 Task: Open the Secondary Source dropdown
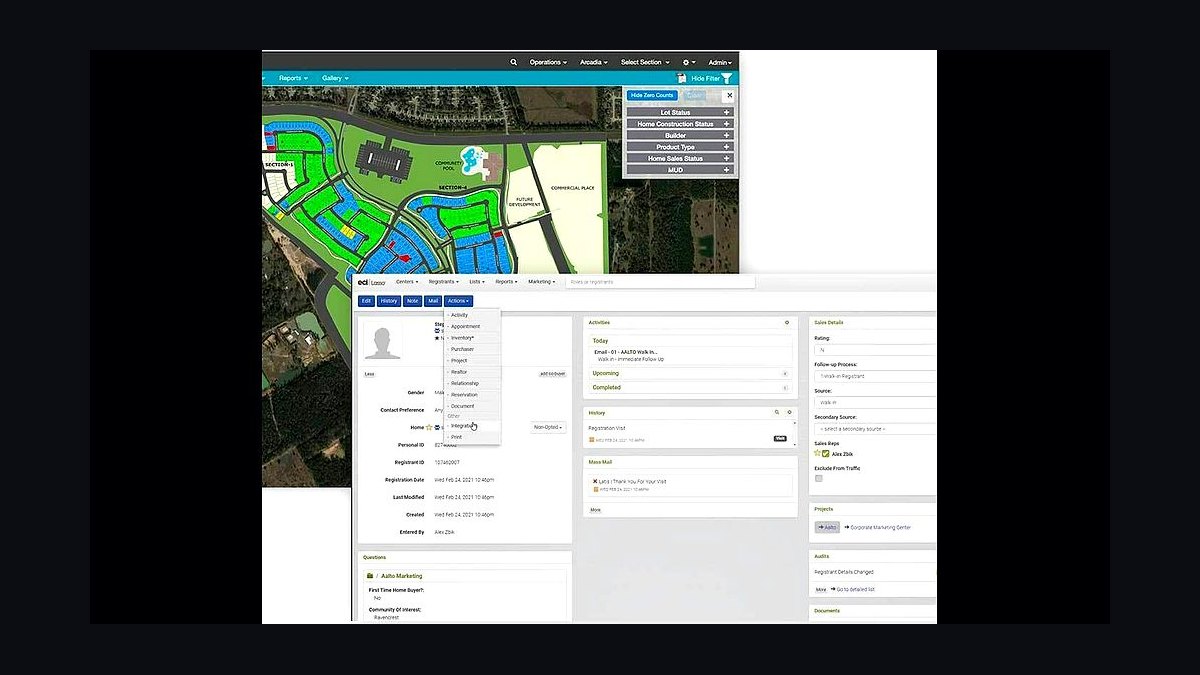[x=875, y=429]
